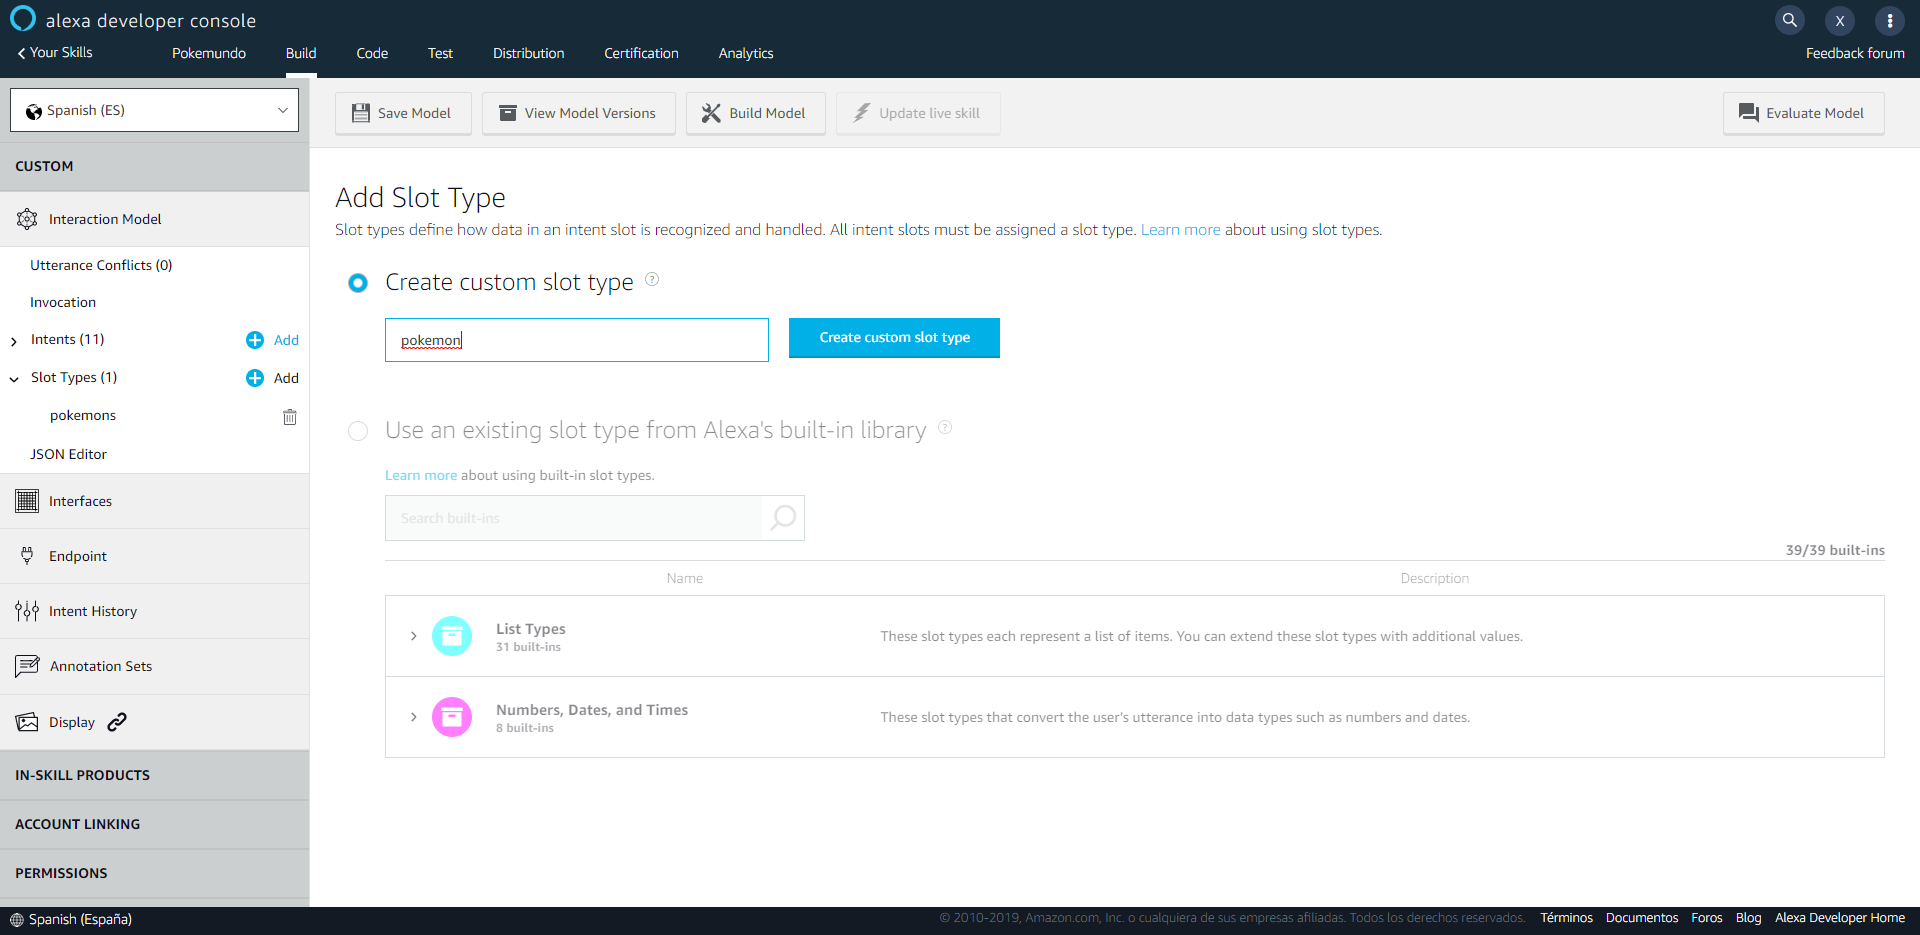Click the Interaction Model gear icon
This screenshot has height=935, width=1920.
point(27,219)
